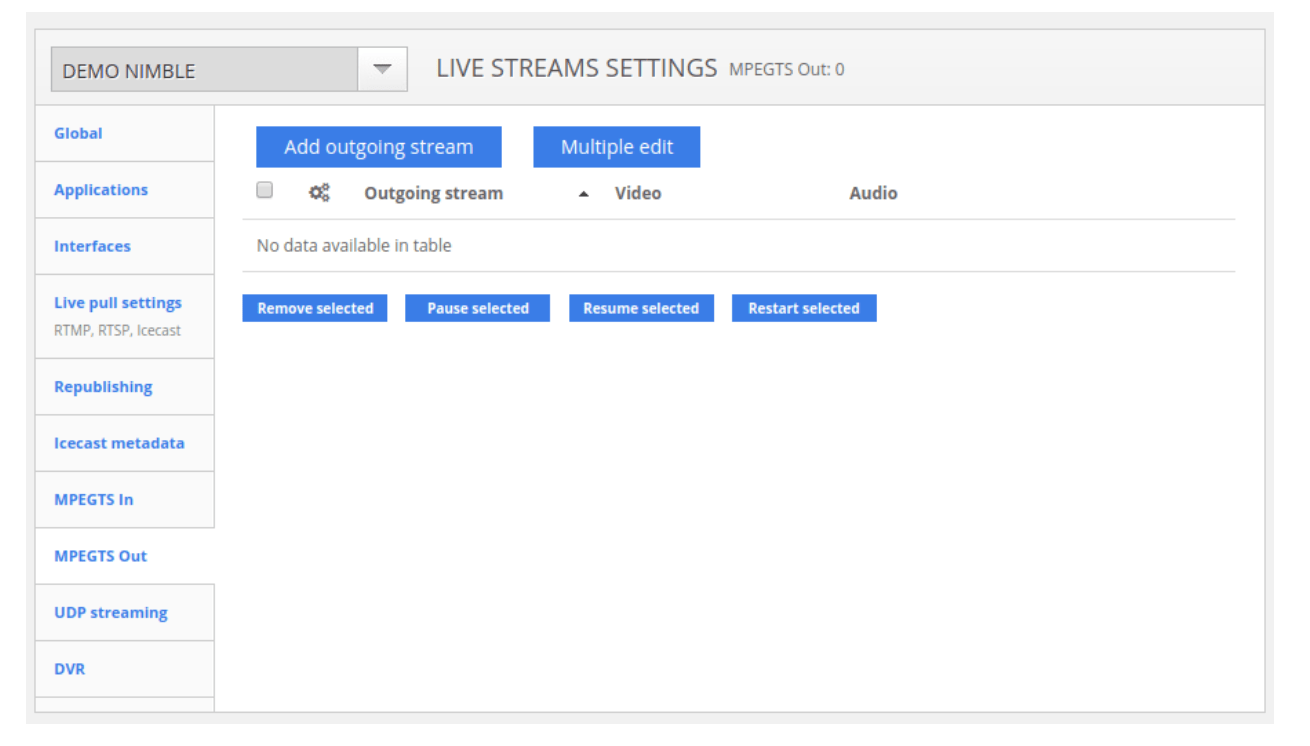The height and width of the screenshot is (746, 1310).
Task: Click the Restart selected button
Action: (x=804, y=308)
